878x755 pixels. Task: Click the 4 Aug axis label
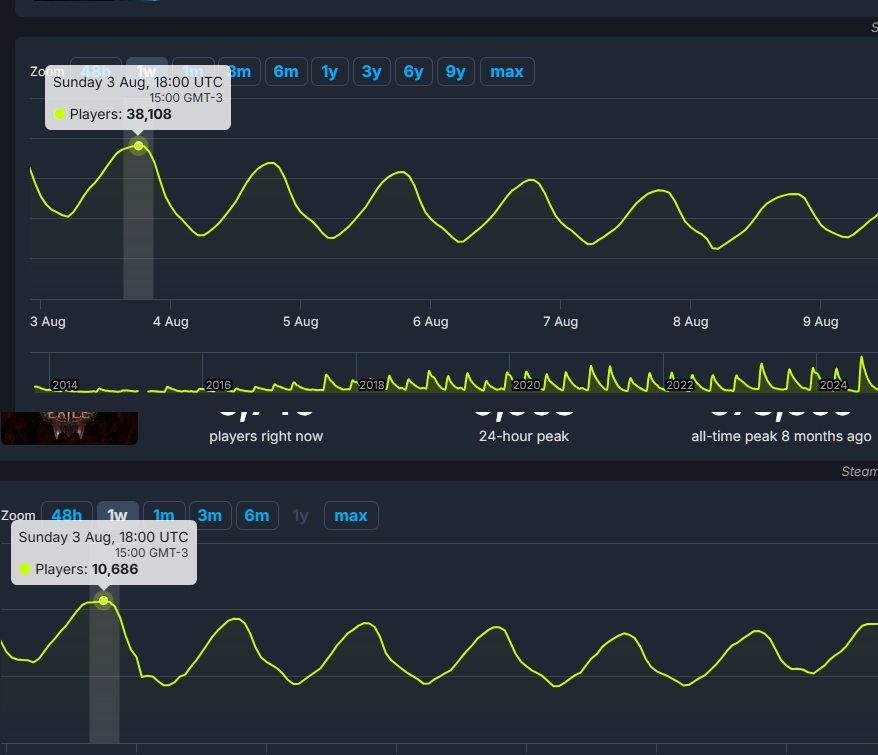coord(171,321)
